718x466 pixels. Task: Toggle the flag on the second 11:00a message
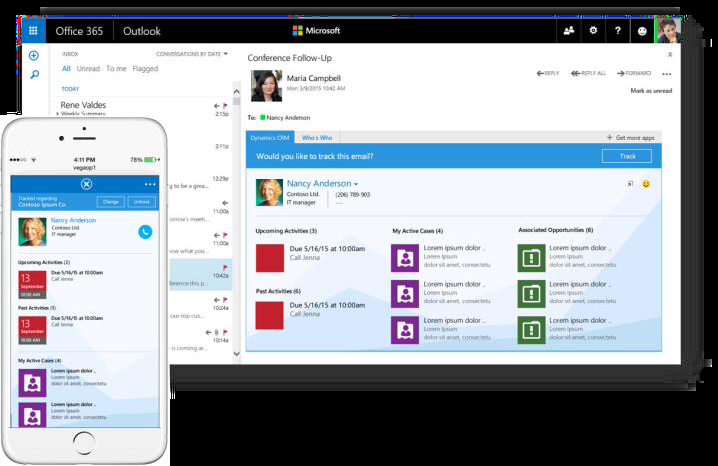pyautogui.click(x=225, y=235)
